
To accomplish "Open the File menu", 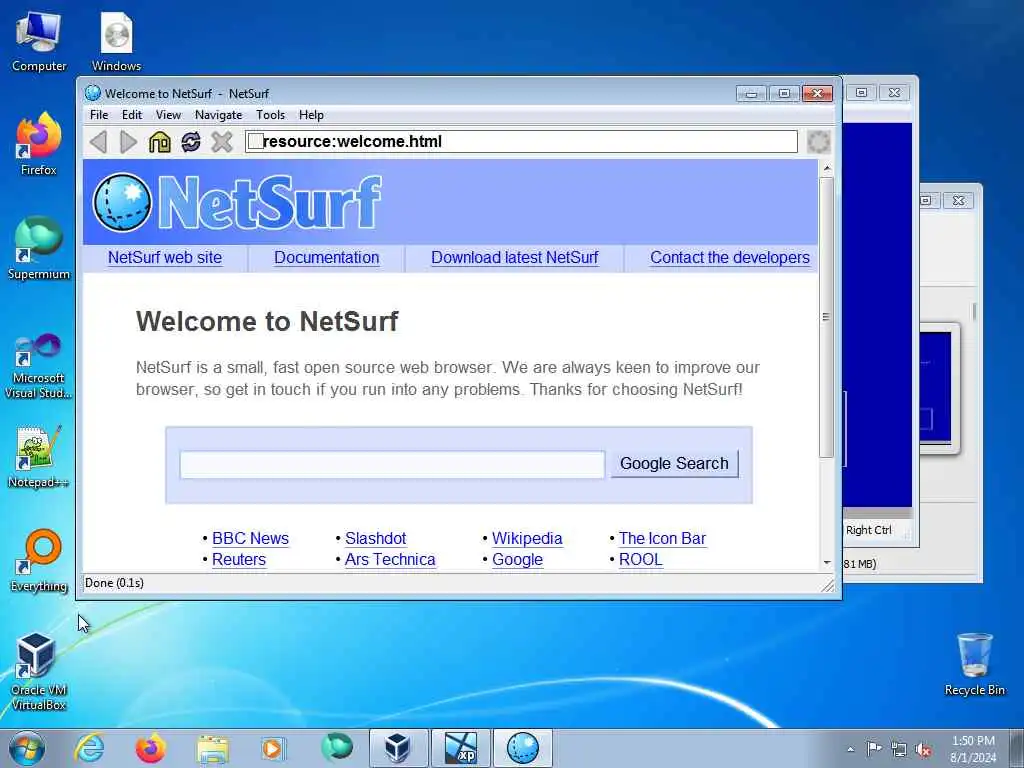I will click(99, 115).
